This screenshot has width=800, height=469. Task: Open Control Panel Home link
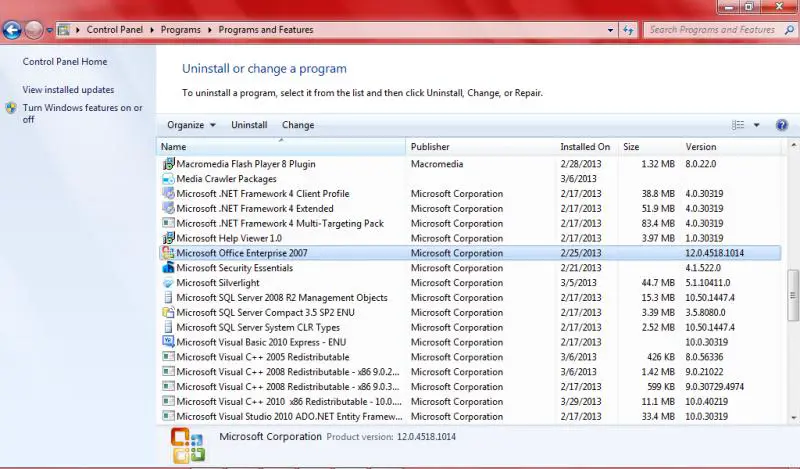coord(65,61)
